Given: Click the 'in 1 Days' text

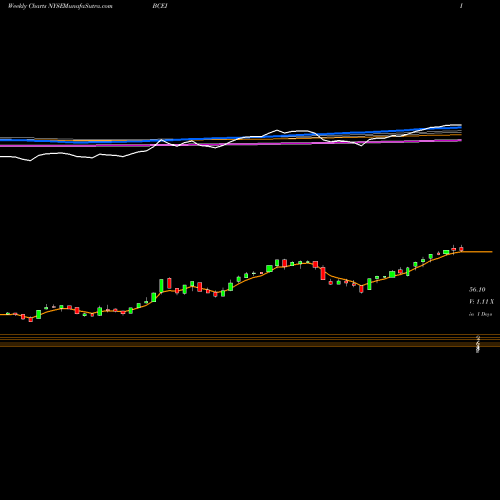Looking at the screenshot, I should (x=480, y=314).
